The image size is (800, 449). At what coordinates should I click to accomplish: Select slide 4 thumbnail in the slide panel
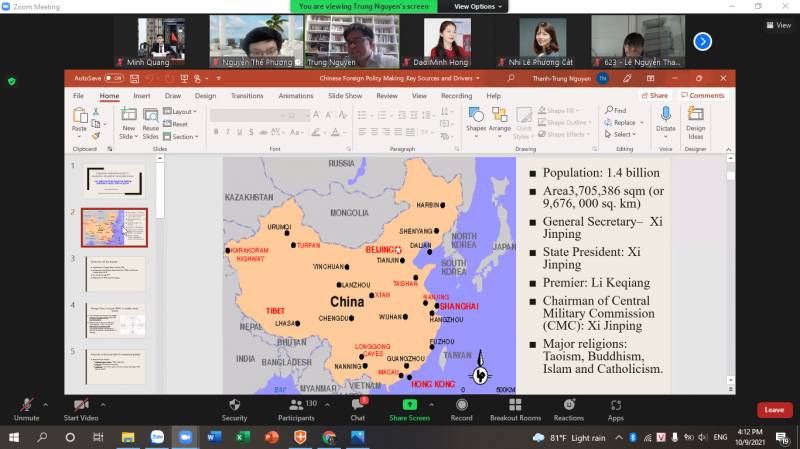click(x=114, y=320)
